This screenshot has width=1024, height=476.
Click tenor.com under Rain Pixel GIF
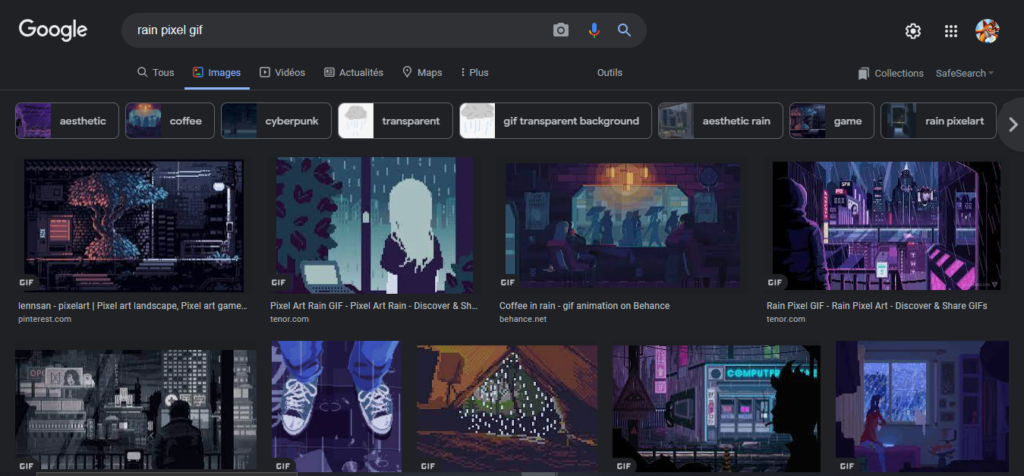pos(786,319)
